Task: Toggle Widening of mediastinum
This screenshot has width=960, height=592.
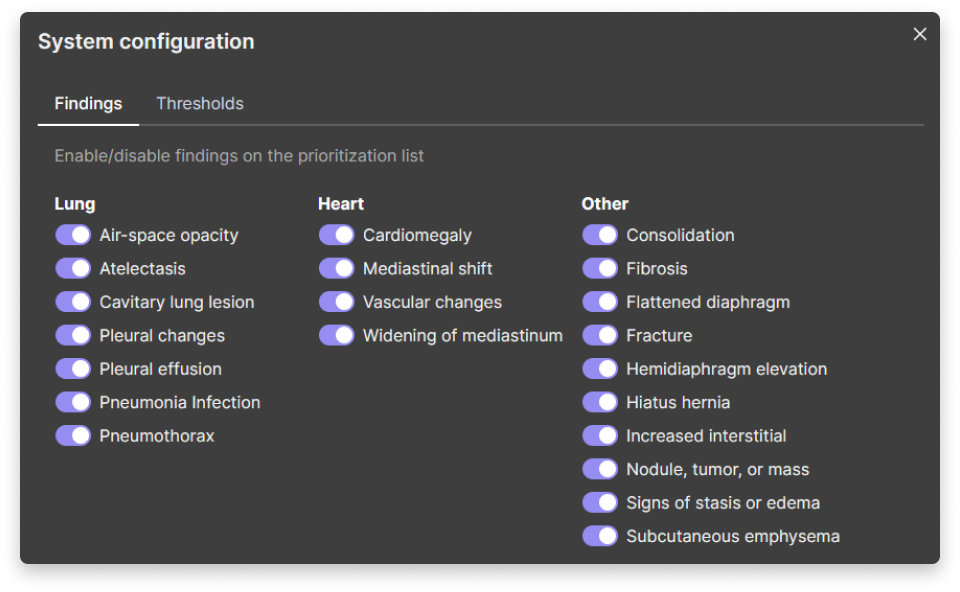Action: coord(337,335)
